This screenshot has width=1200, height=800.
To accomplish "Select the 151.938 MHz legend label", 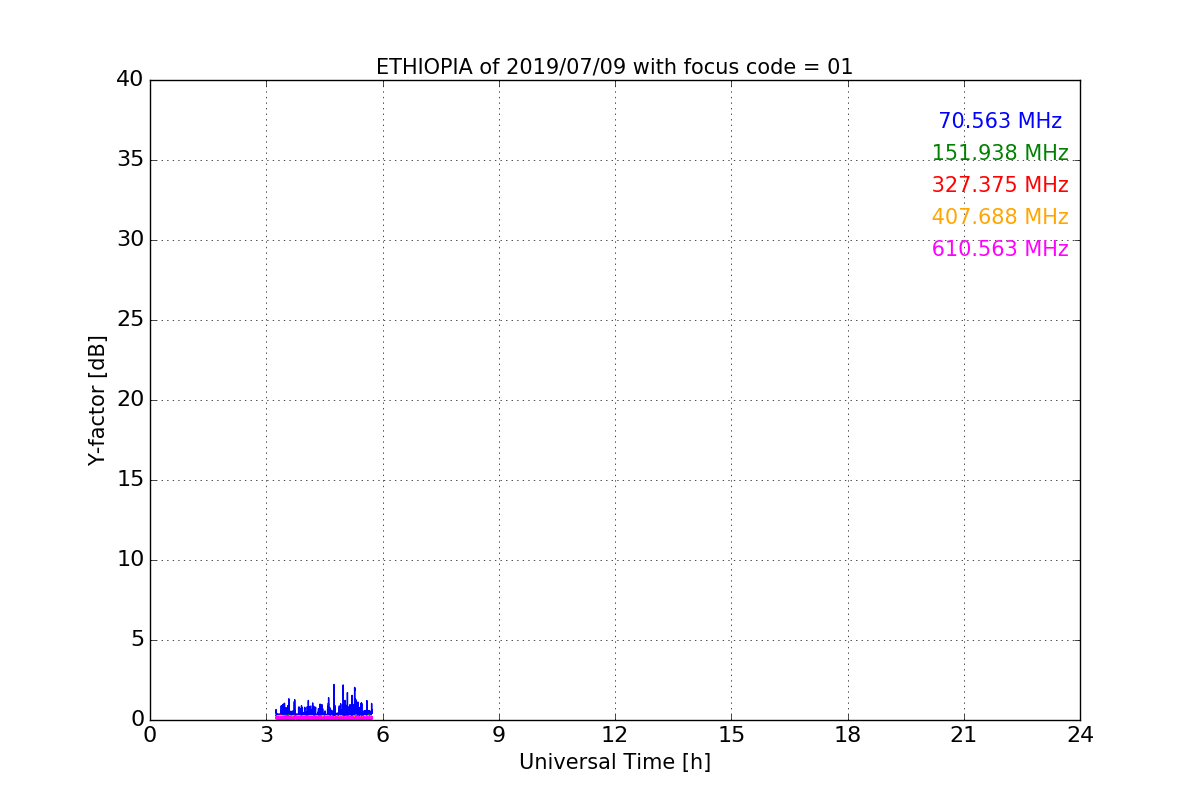I will tap(1000, 153).
